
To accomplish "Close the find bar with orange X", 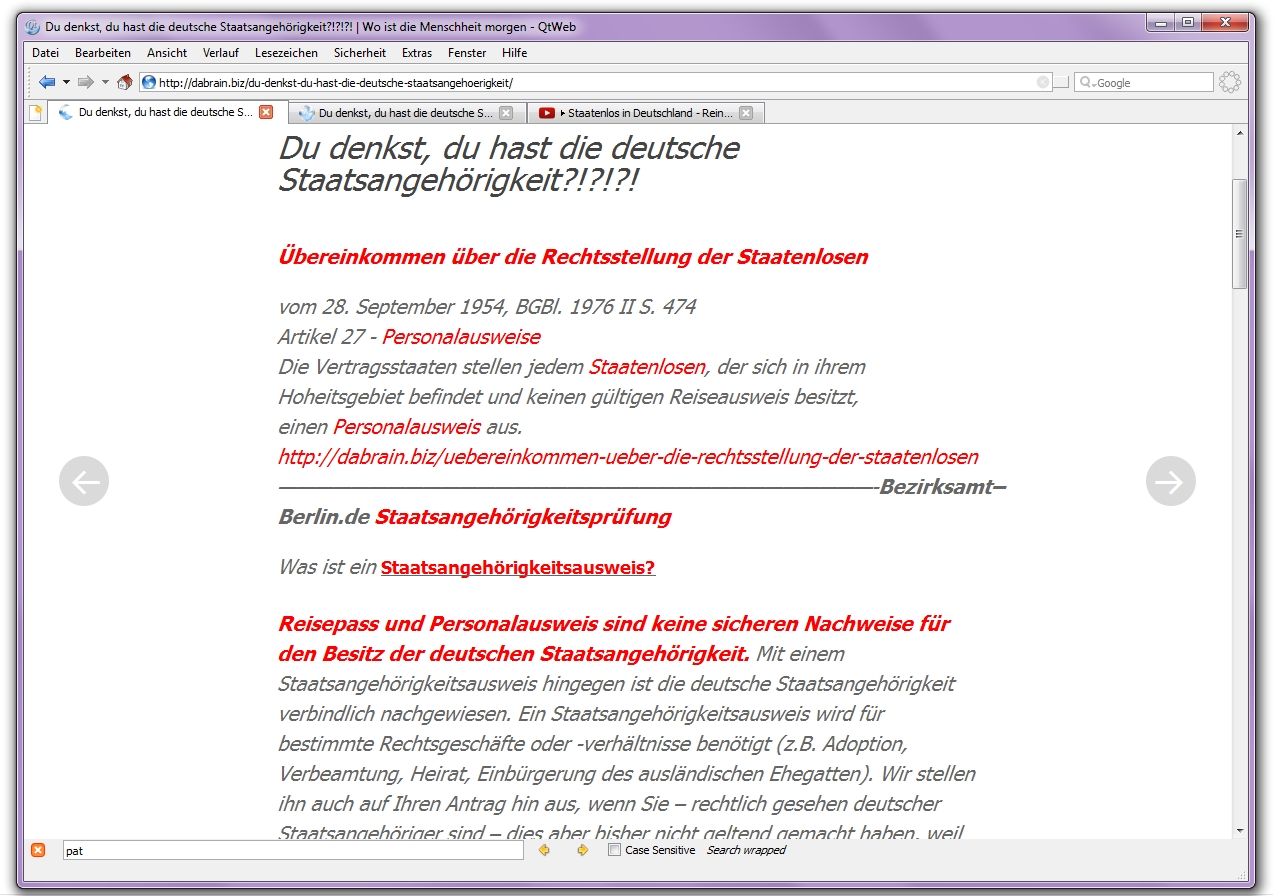I will click(38, 850).
